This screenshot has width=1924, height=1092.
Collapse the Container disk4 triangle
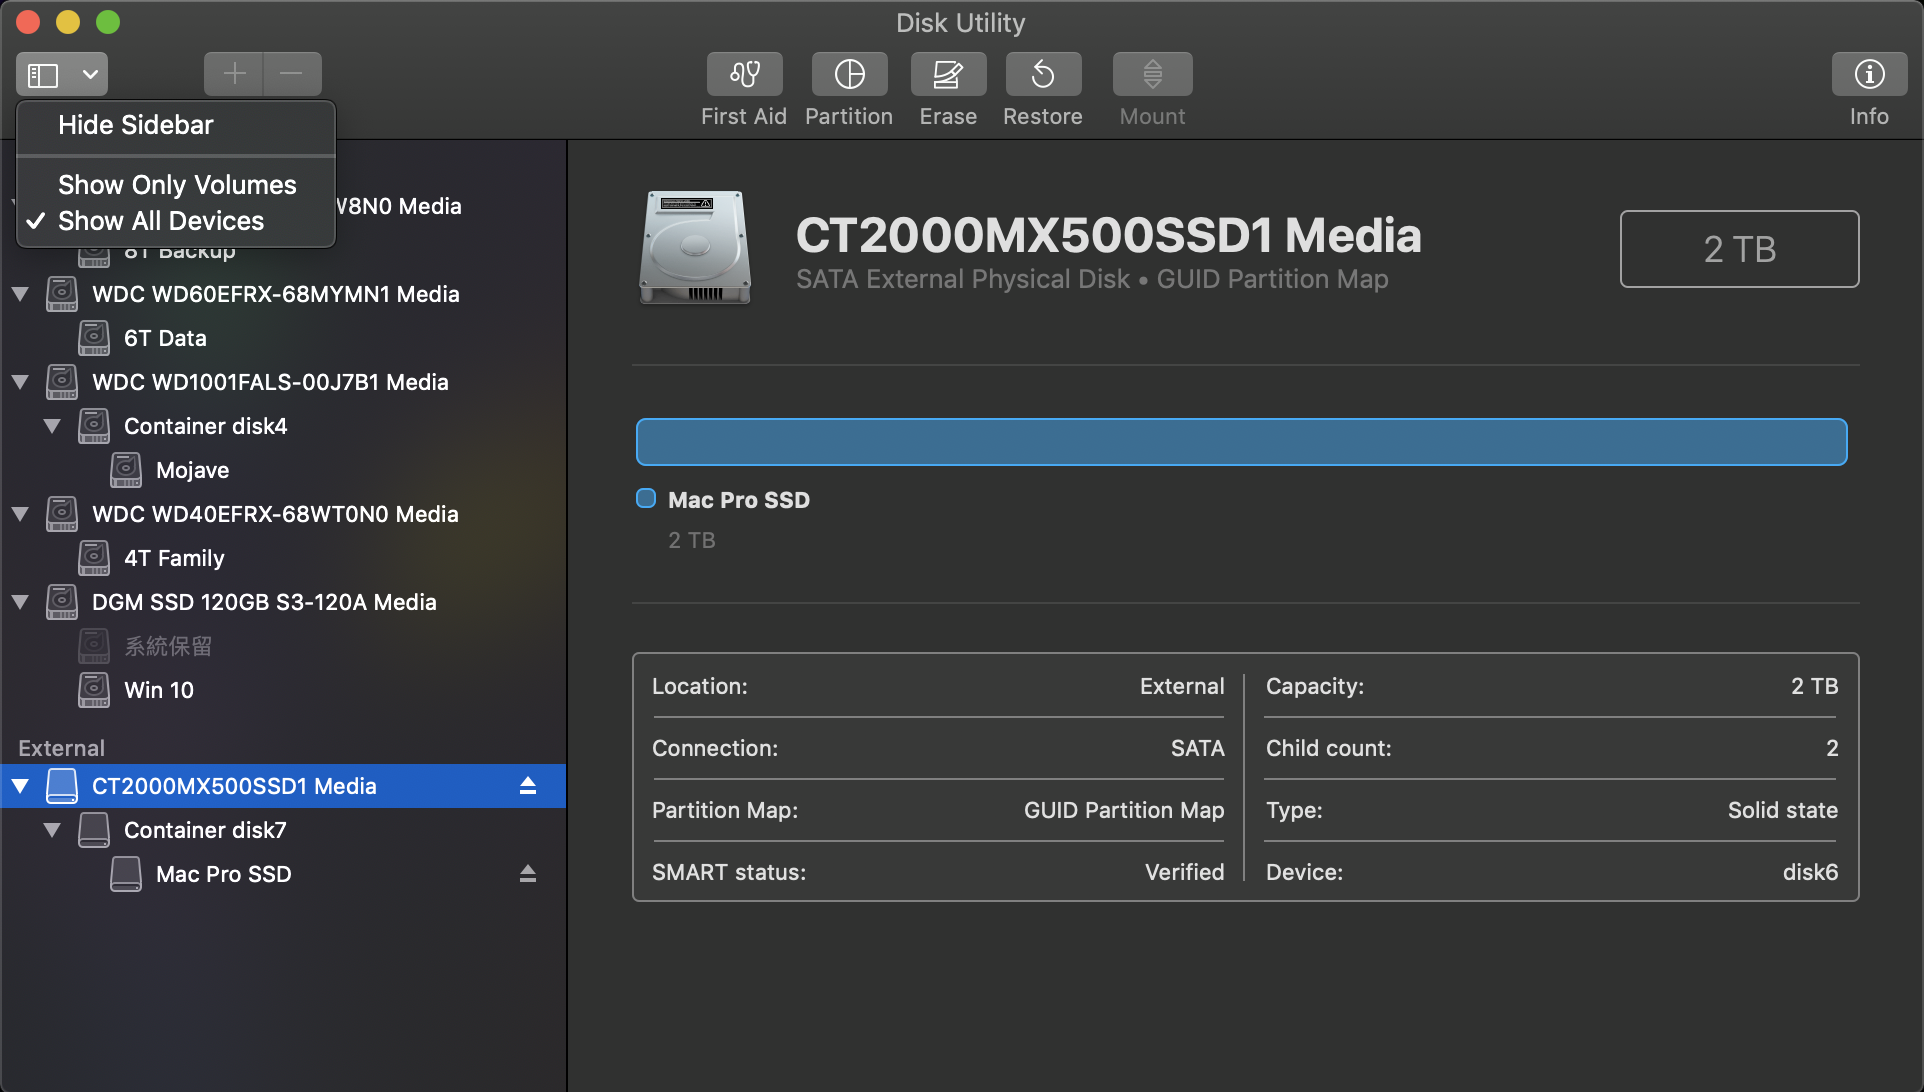click(52, 426)
